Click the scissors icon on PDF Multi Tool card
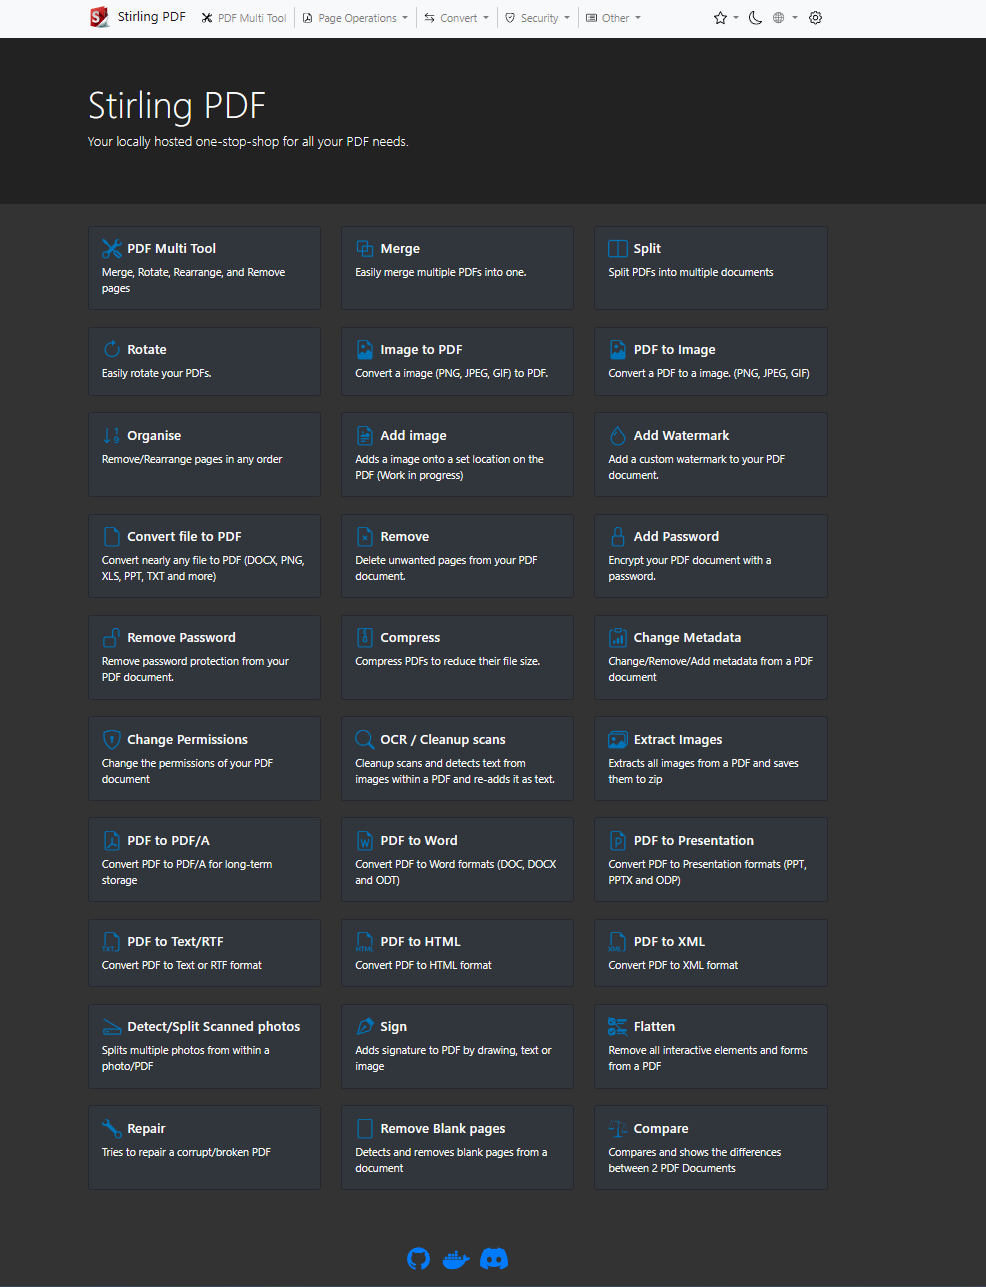 (111, 249)
